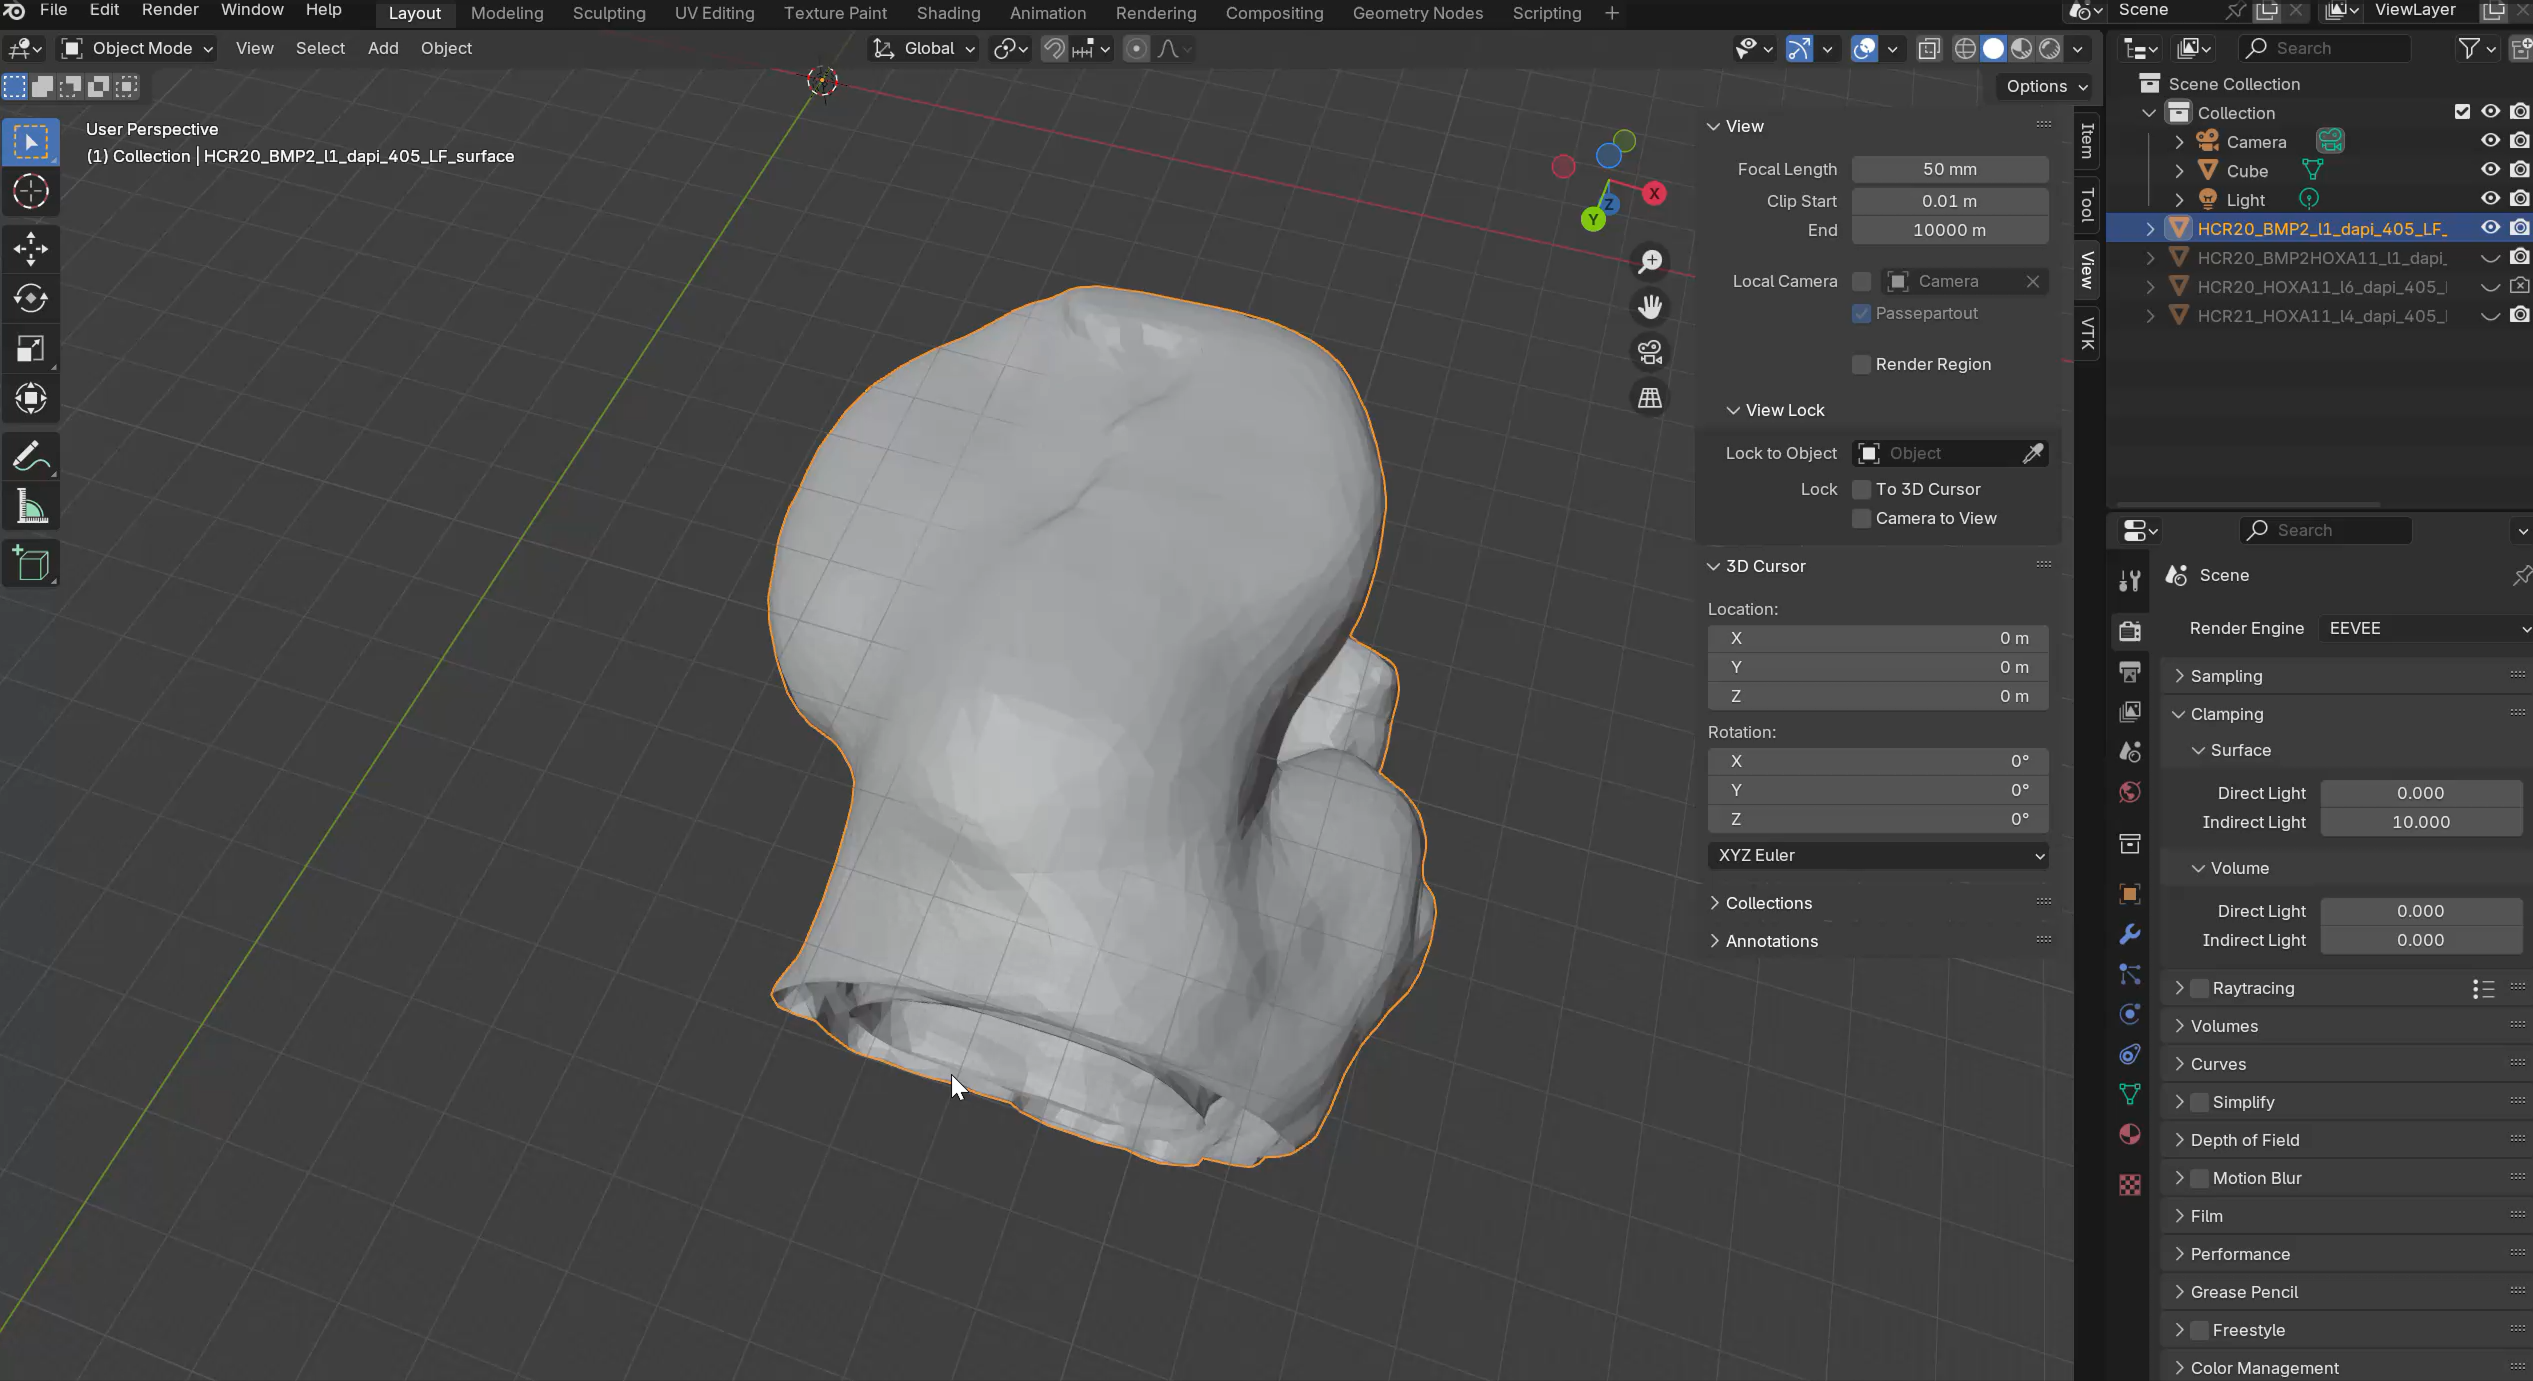Toggle proportional editing

[x=1136, y=48]
